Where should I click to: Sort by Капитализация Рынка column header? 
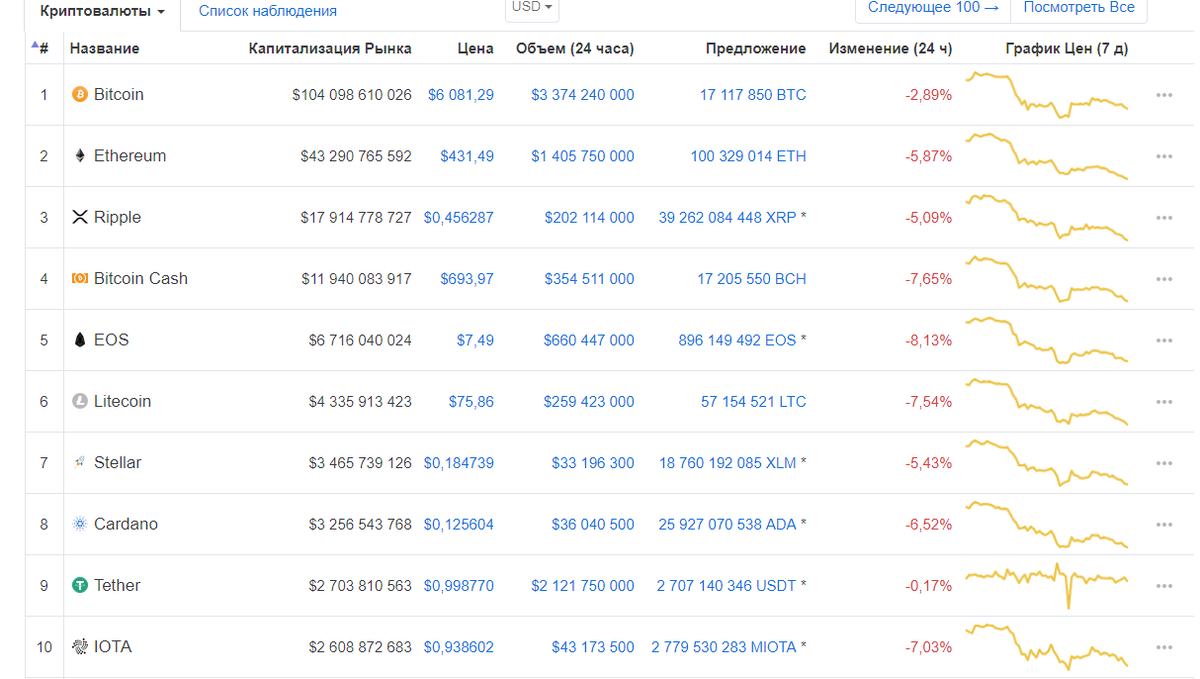(330, 48)
